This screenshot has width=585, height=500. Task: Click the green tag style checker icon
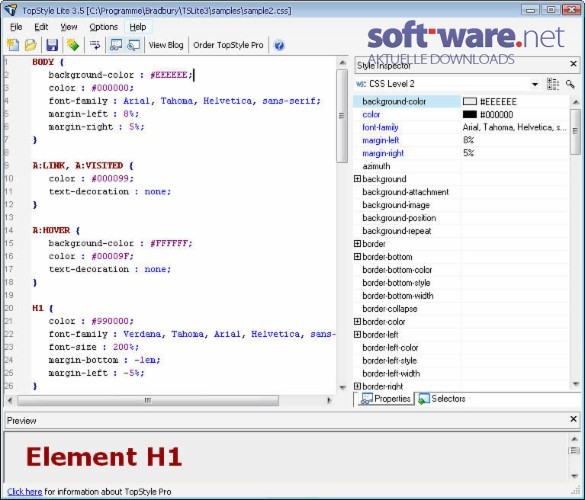(73, 45)
